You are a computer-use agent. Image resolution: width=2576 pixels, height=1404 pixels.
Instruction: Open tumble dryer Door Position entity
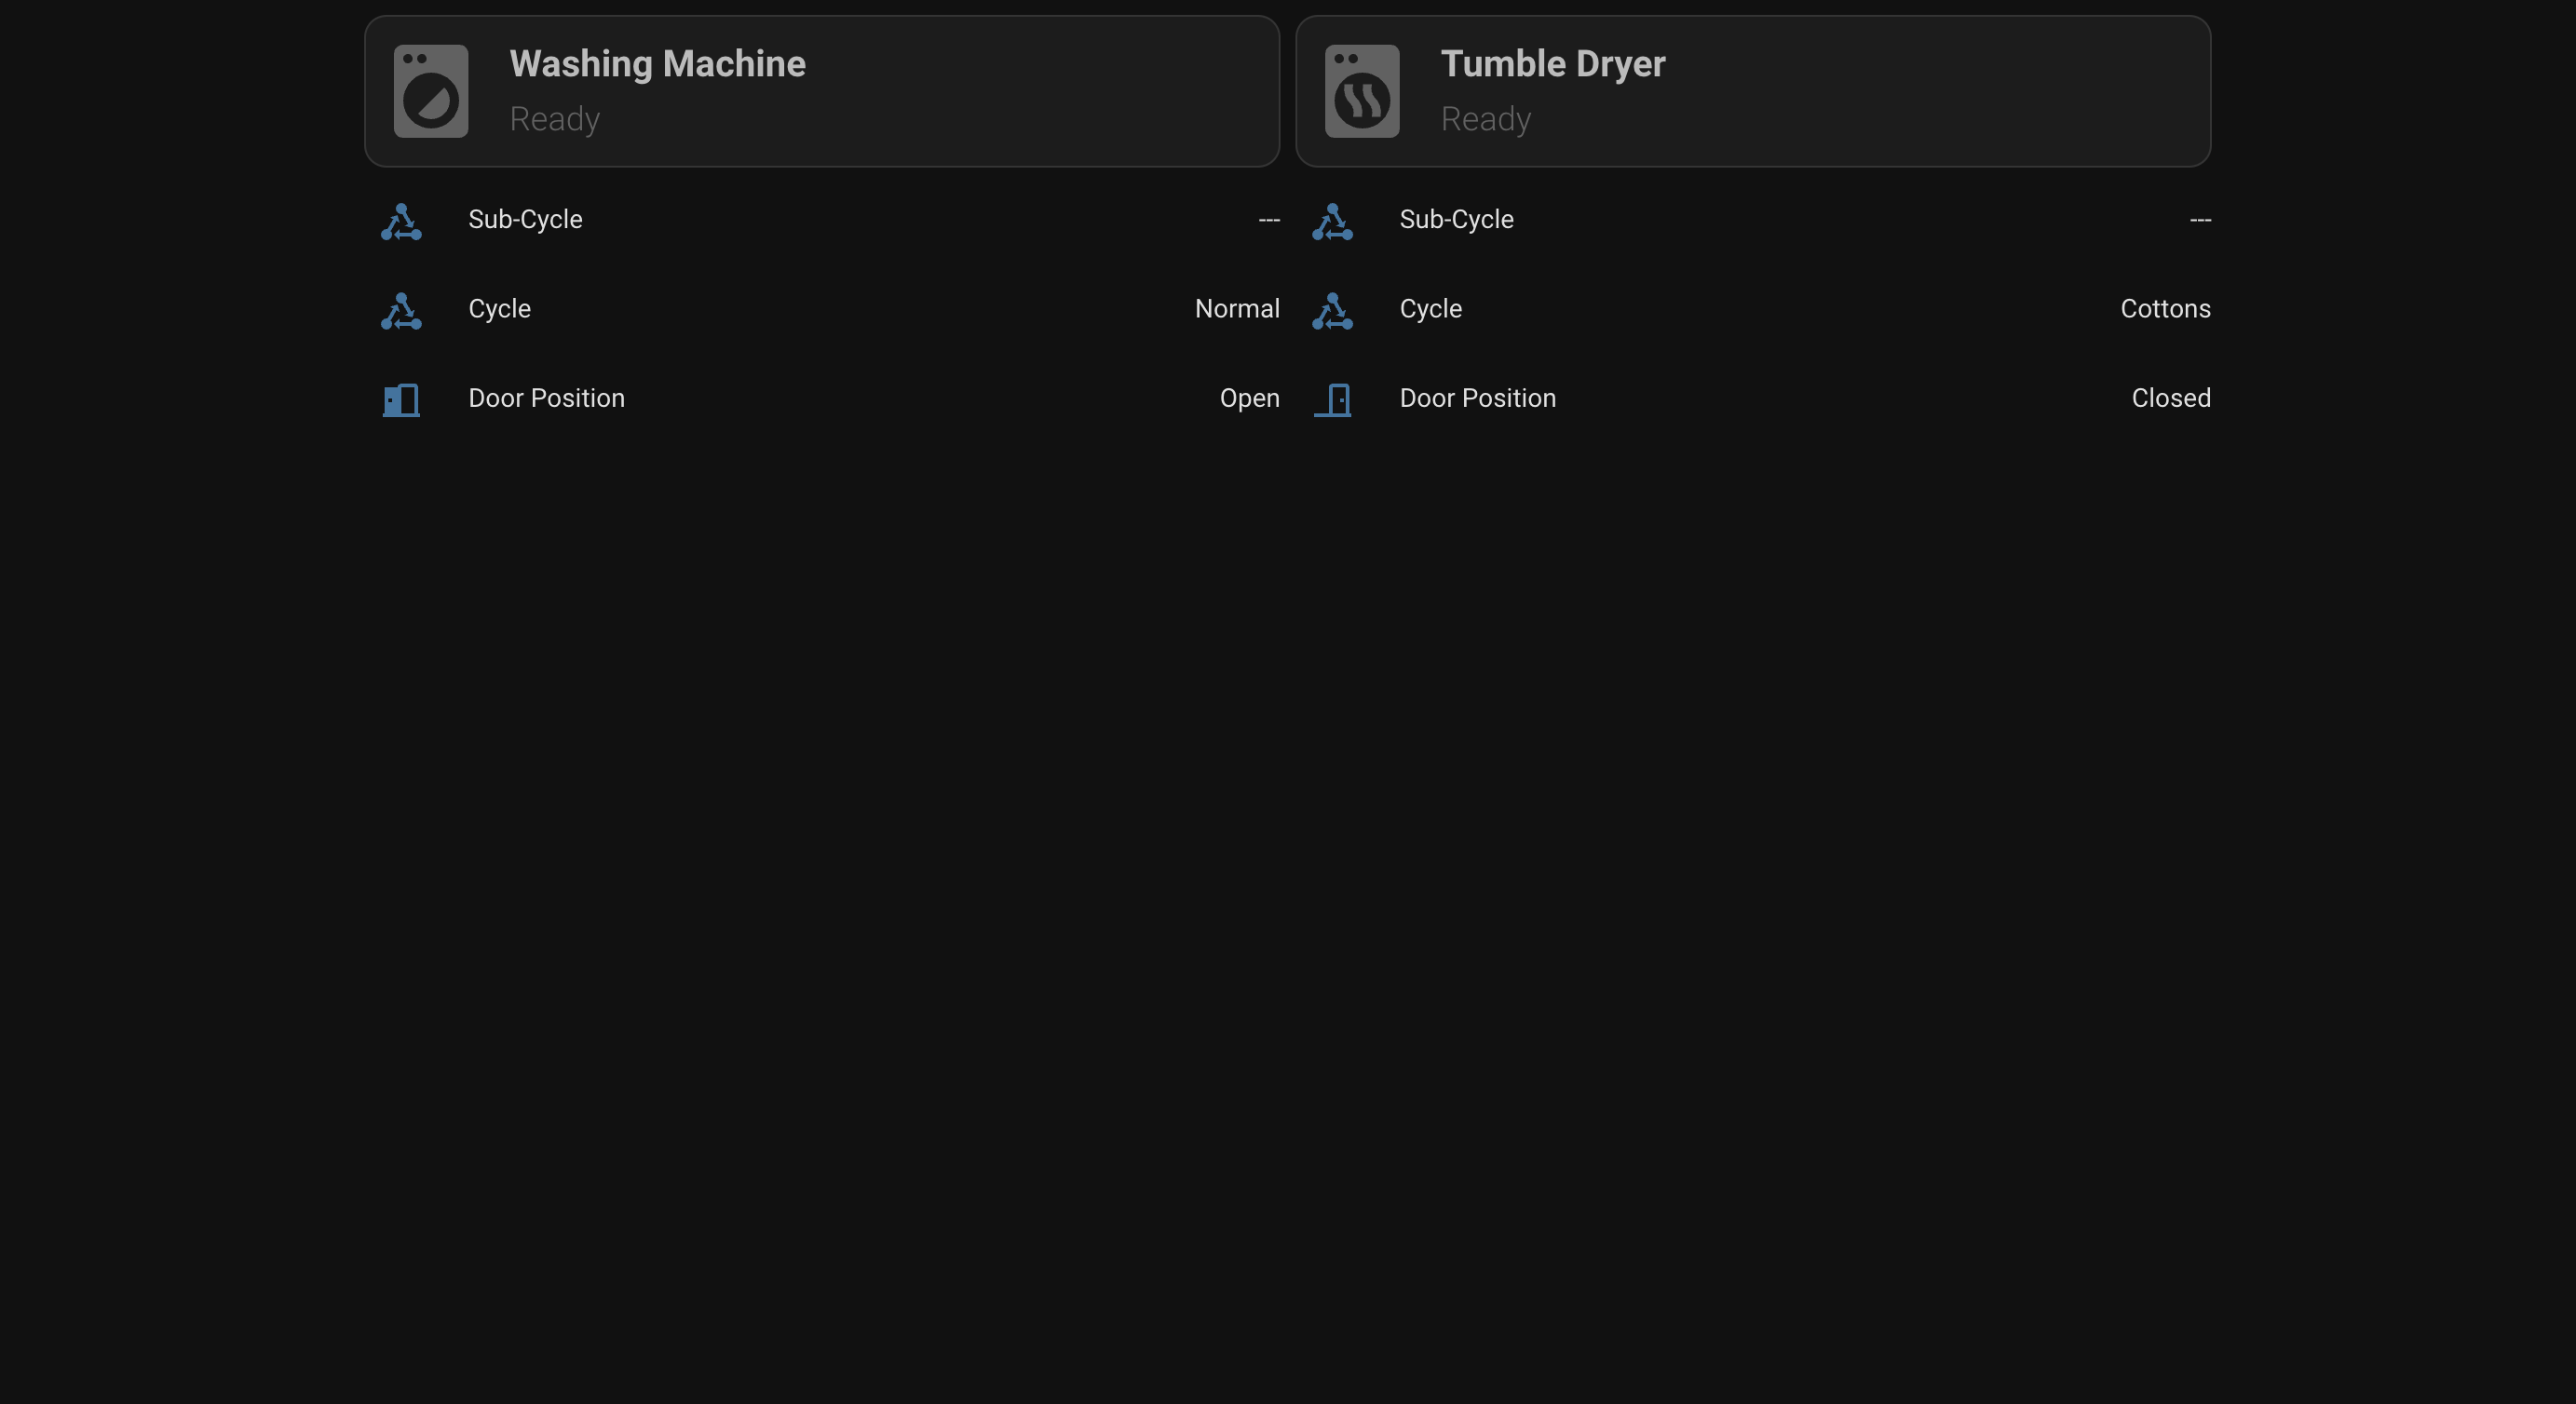point(1477,398)
